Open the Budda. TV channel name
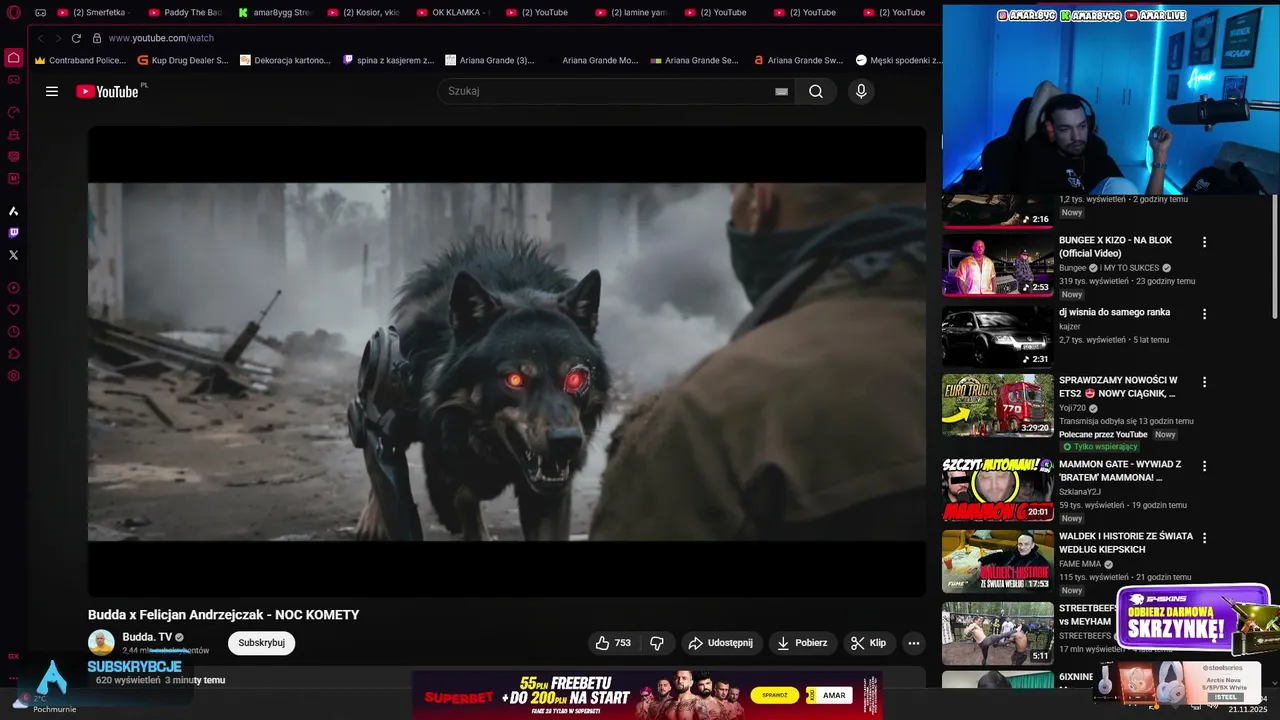The image size is (1280, 720). coord(147,637)
